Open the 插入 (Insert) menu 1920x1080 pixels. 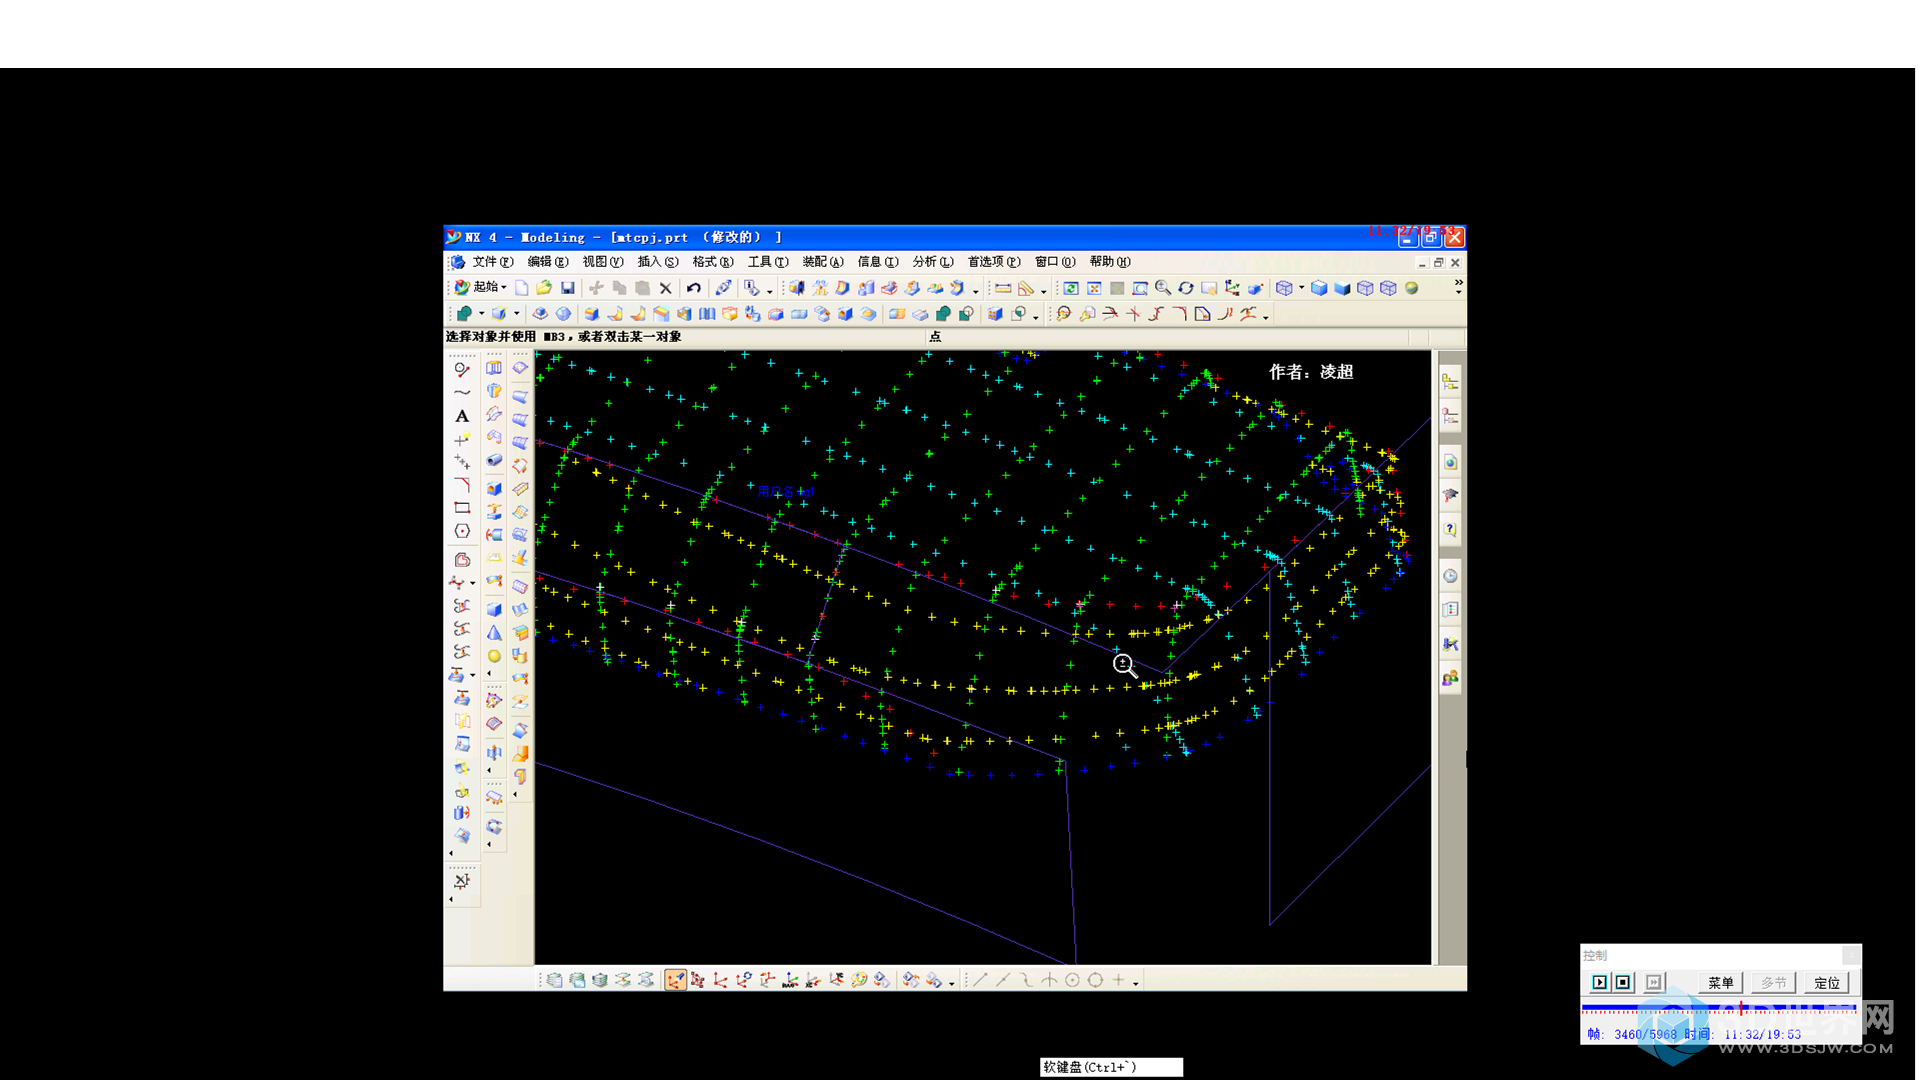(657, 262)
